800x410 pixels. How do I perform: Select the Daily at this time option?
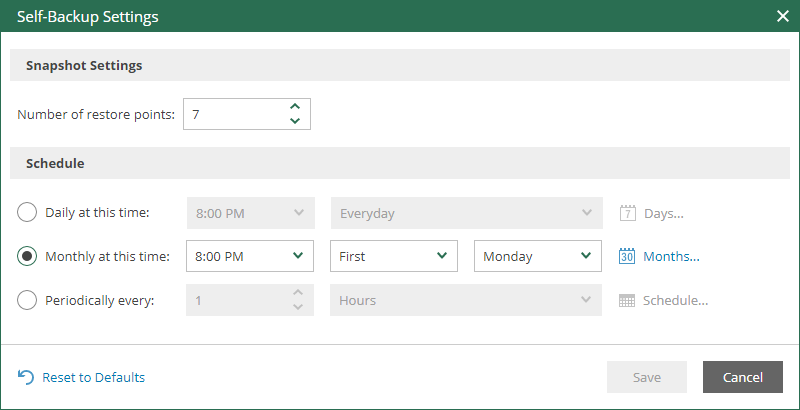[28, 213]
